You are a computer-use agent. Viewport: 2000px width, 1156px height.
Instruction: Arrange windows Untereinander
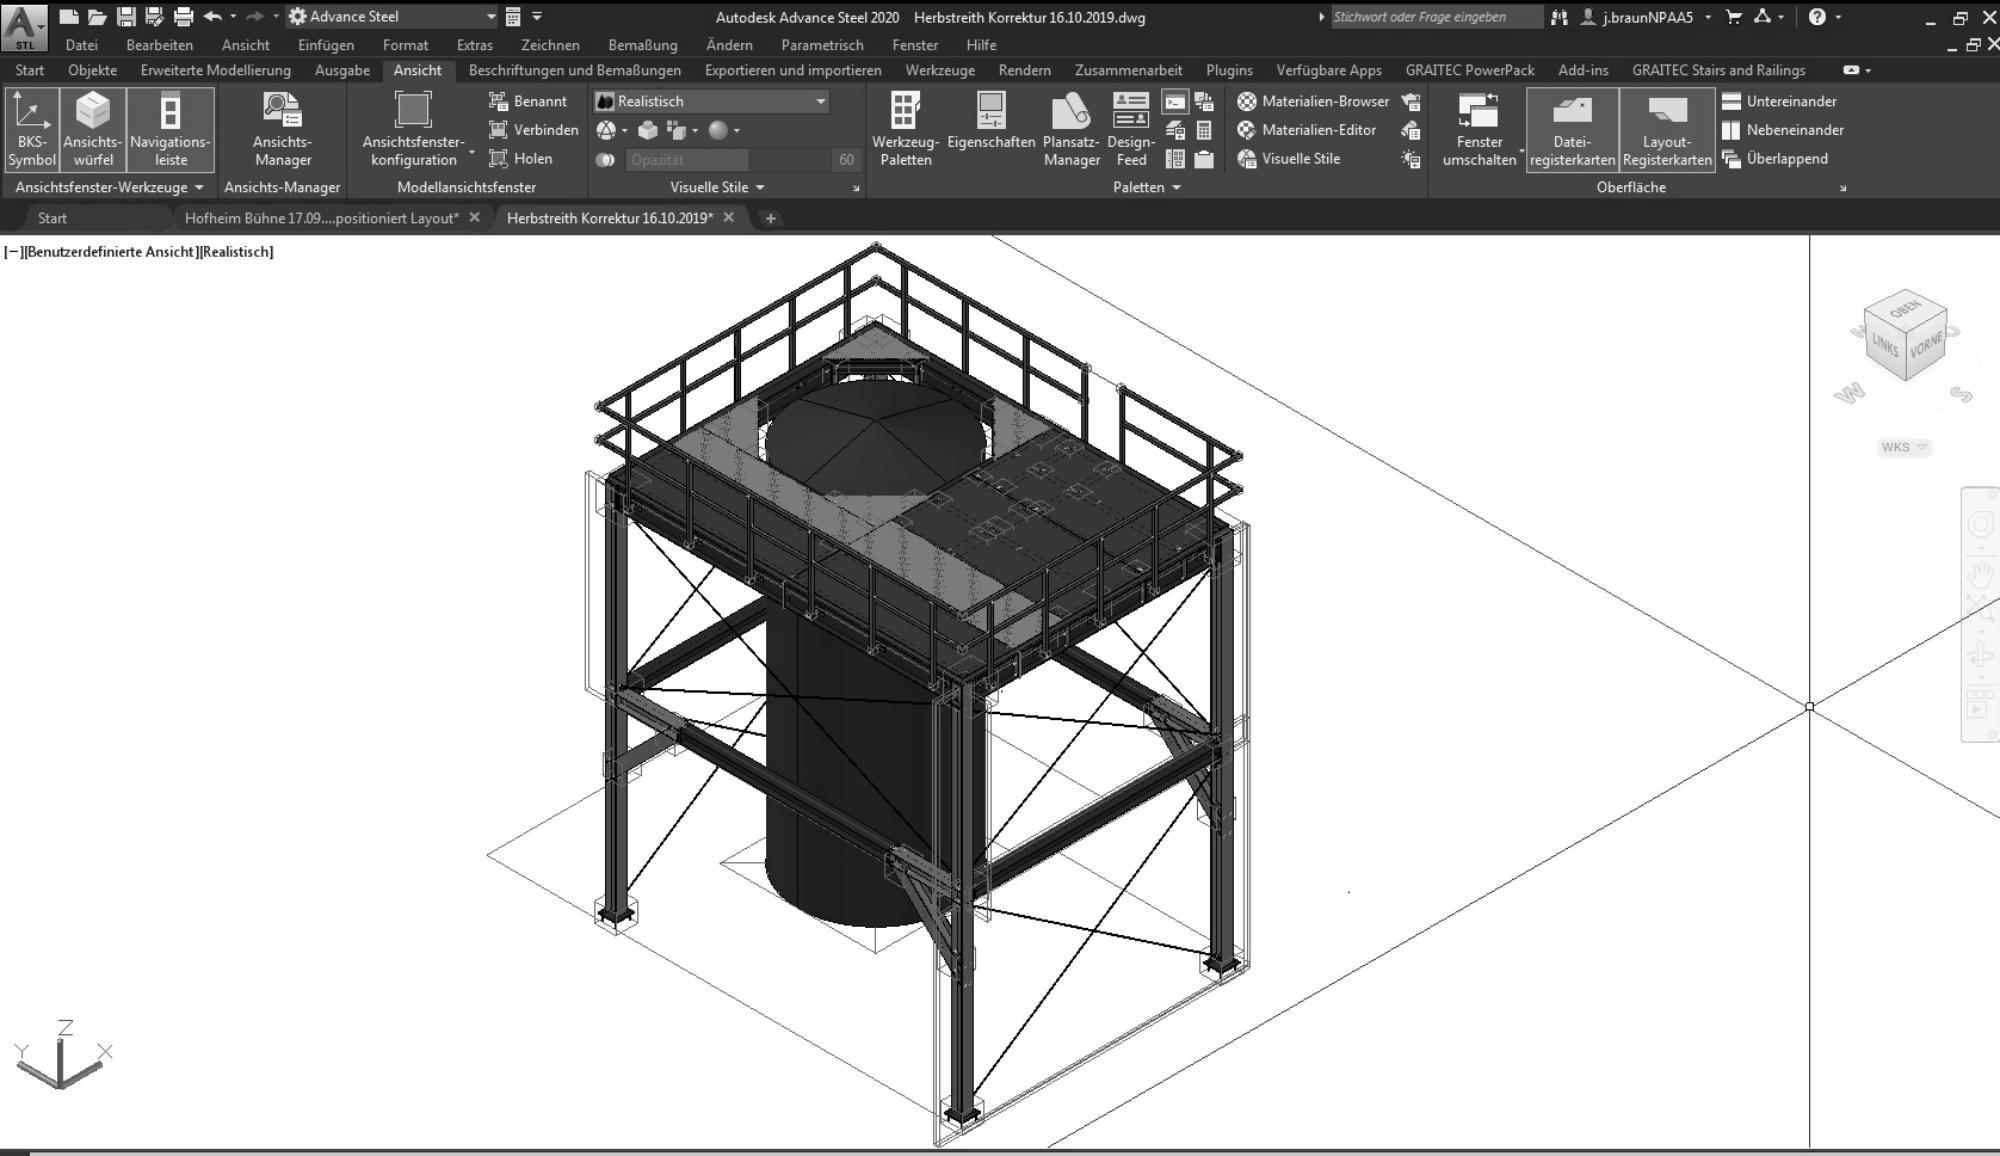pos(1779,101)
